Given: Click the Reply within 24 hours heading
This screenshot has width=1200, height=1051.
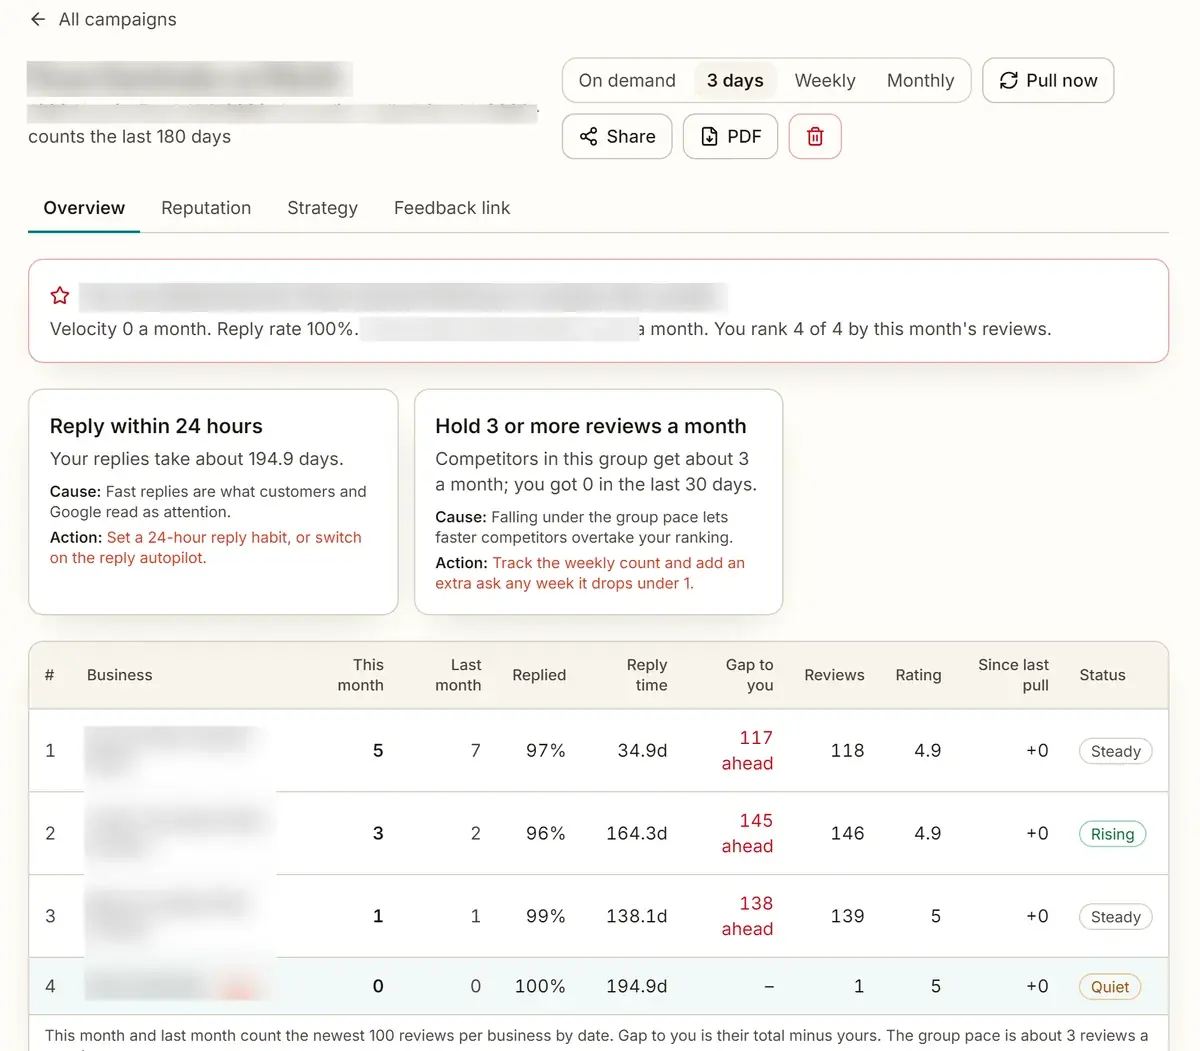Looking at the screenshot, I should [156, 426].
